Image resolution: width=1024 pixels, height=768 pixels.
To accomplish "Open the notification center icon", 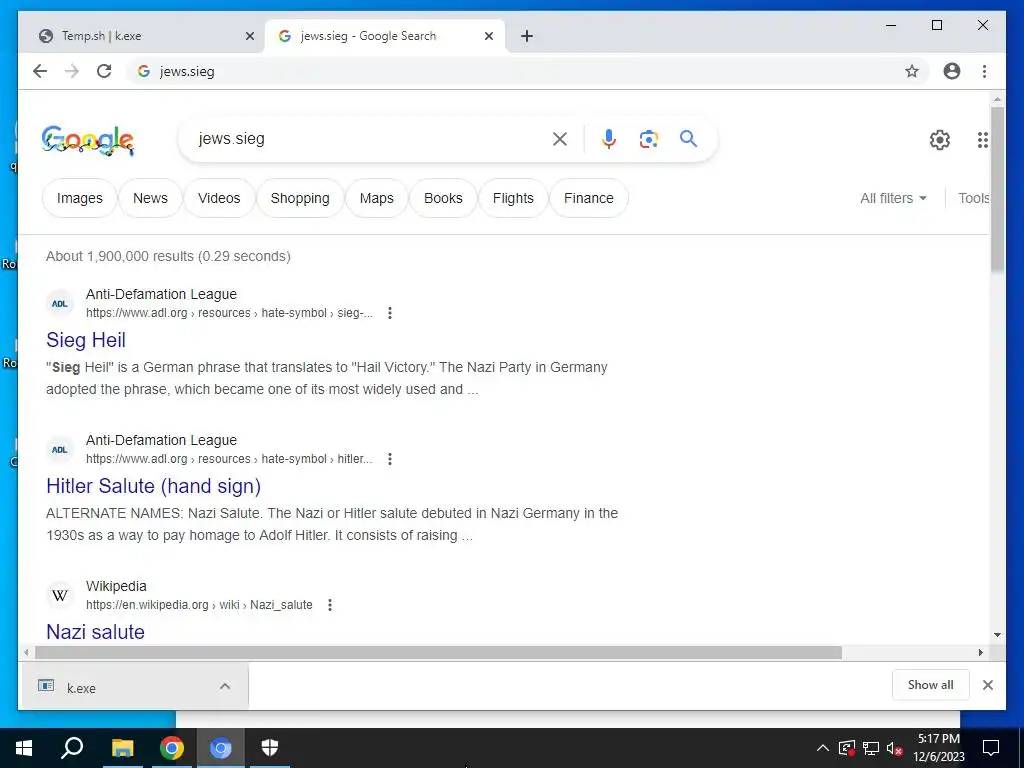I will [991, 748].
